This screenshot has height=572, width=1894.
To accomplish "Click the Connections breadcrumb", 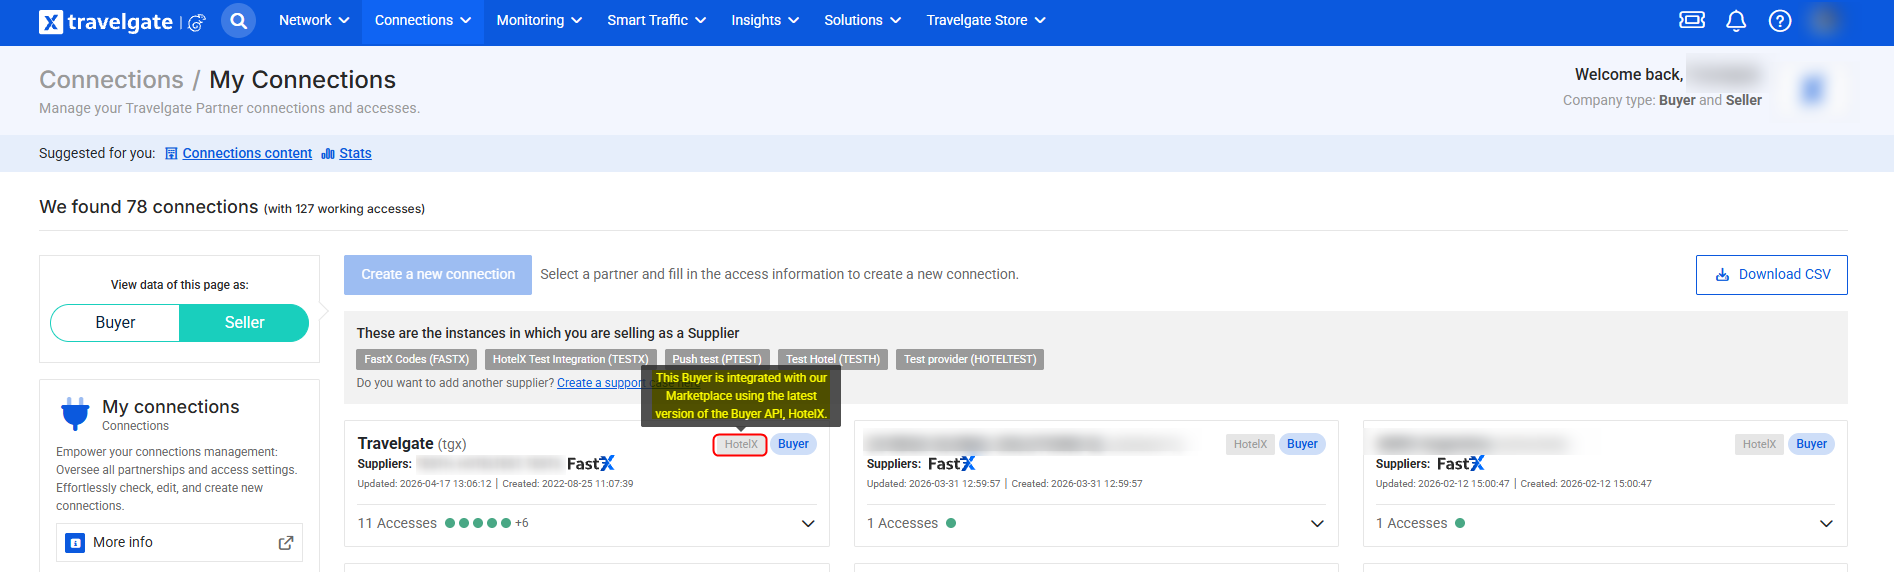I will click(111, 80).
